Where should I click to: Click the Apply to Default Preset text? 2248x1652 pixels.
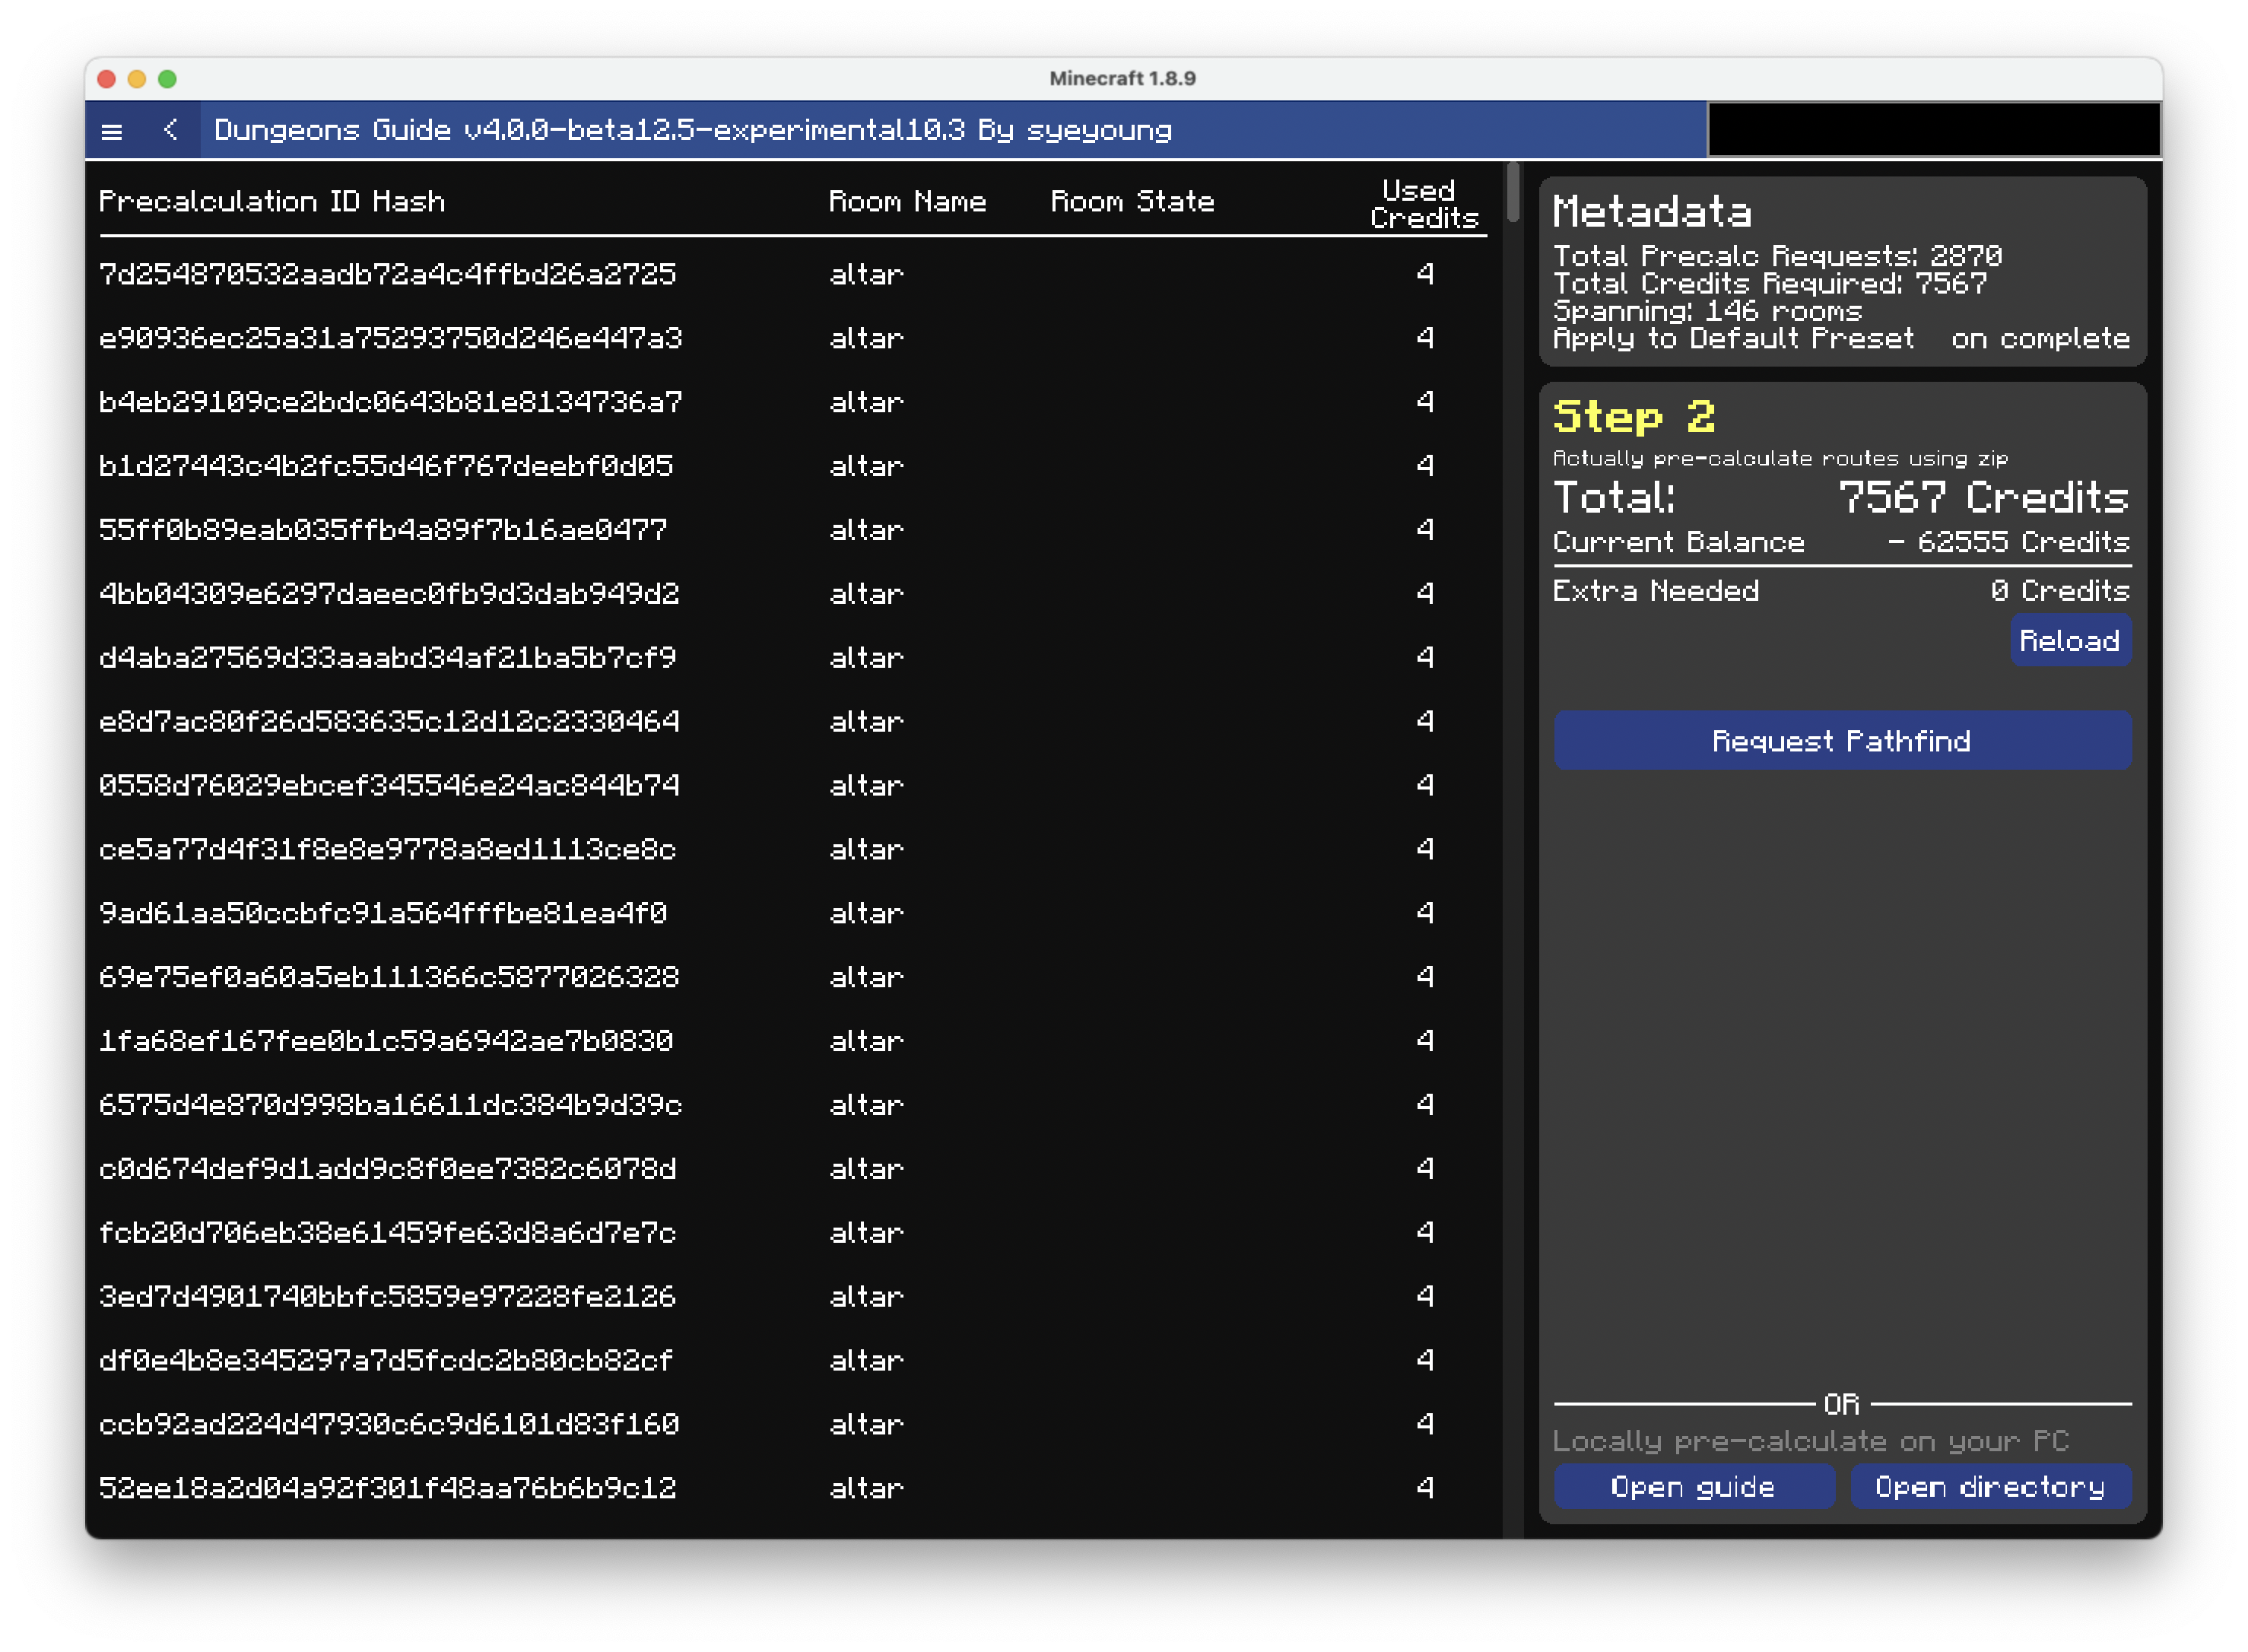(x=1733, y=339)
